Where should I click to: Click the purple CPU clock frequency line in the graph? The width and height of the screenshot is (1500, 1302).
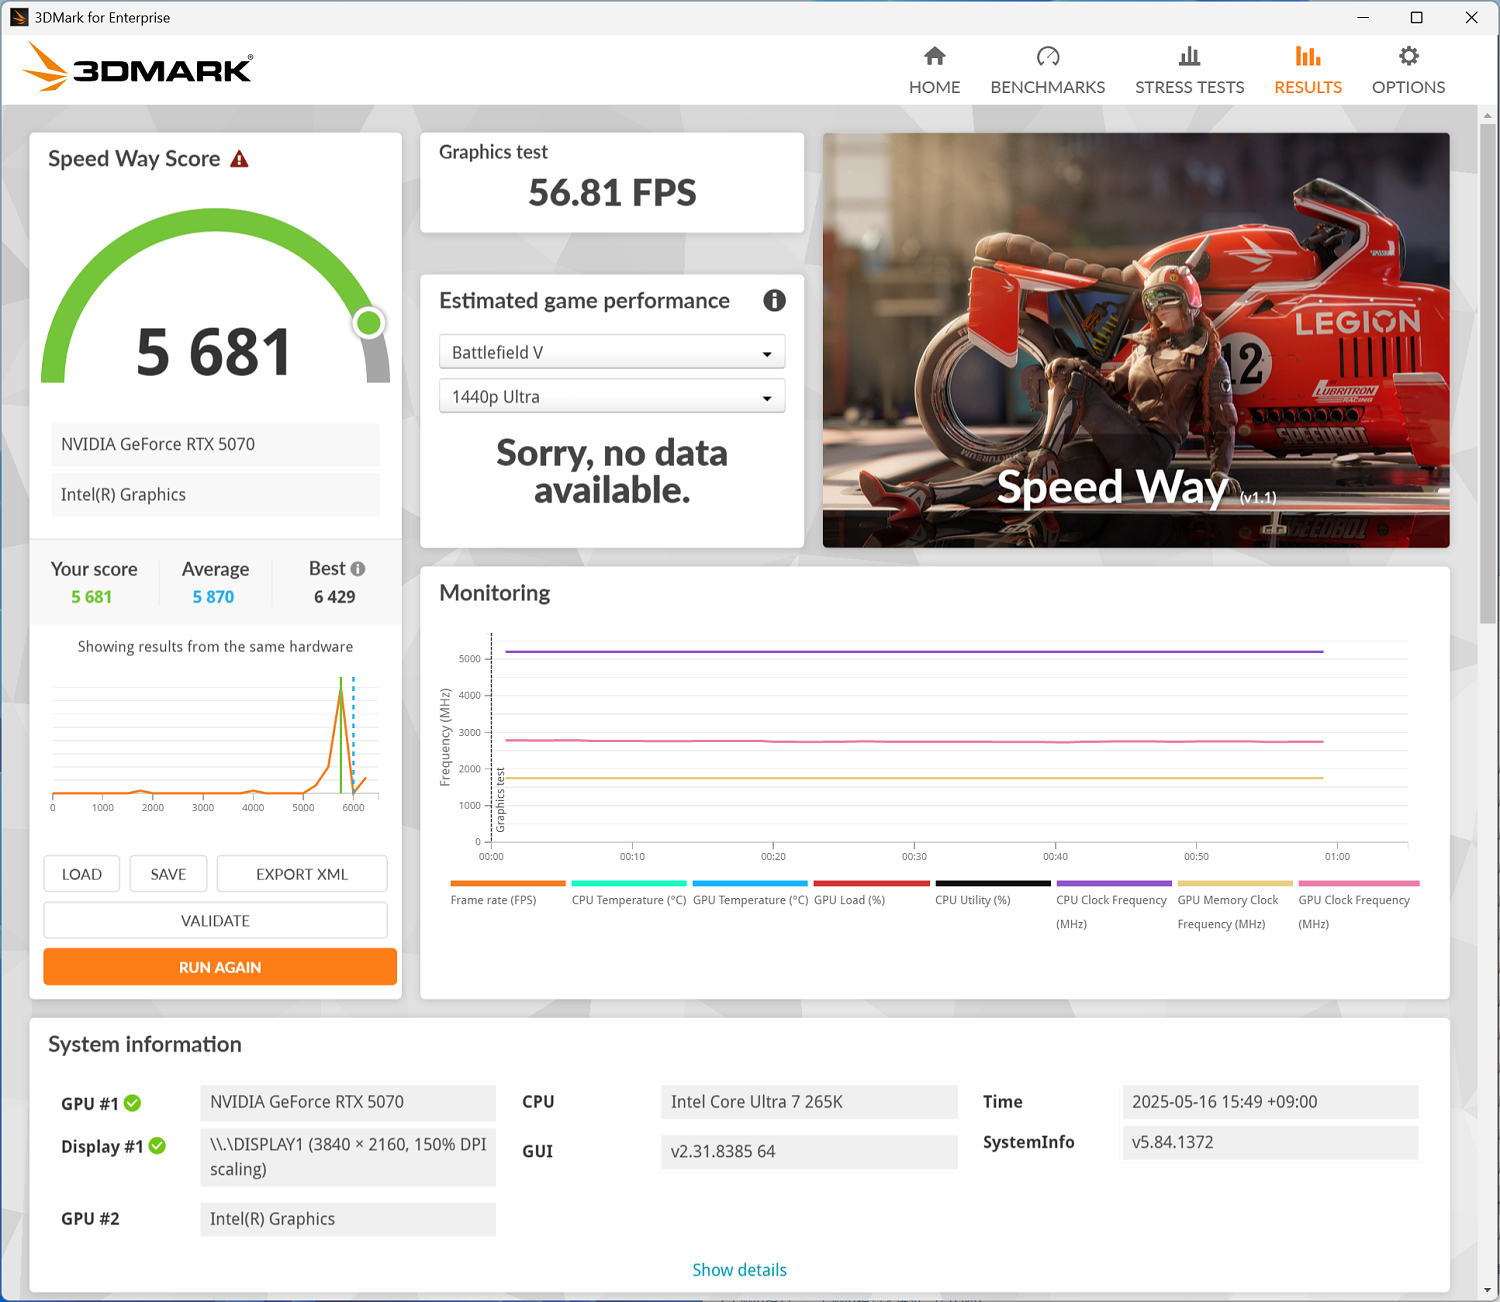point(914,652)
